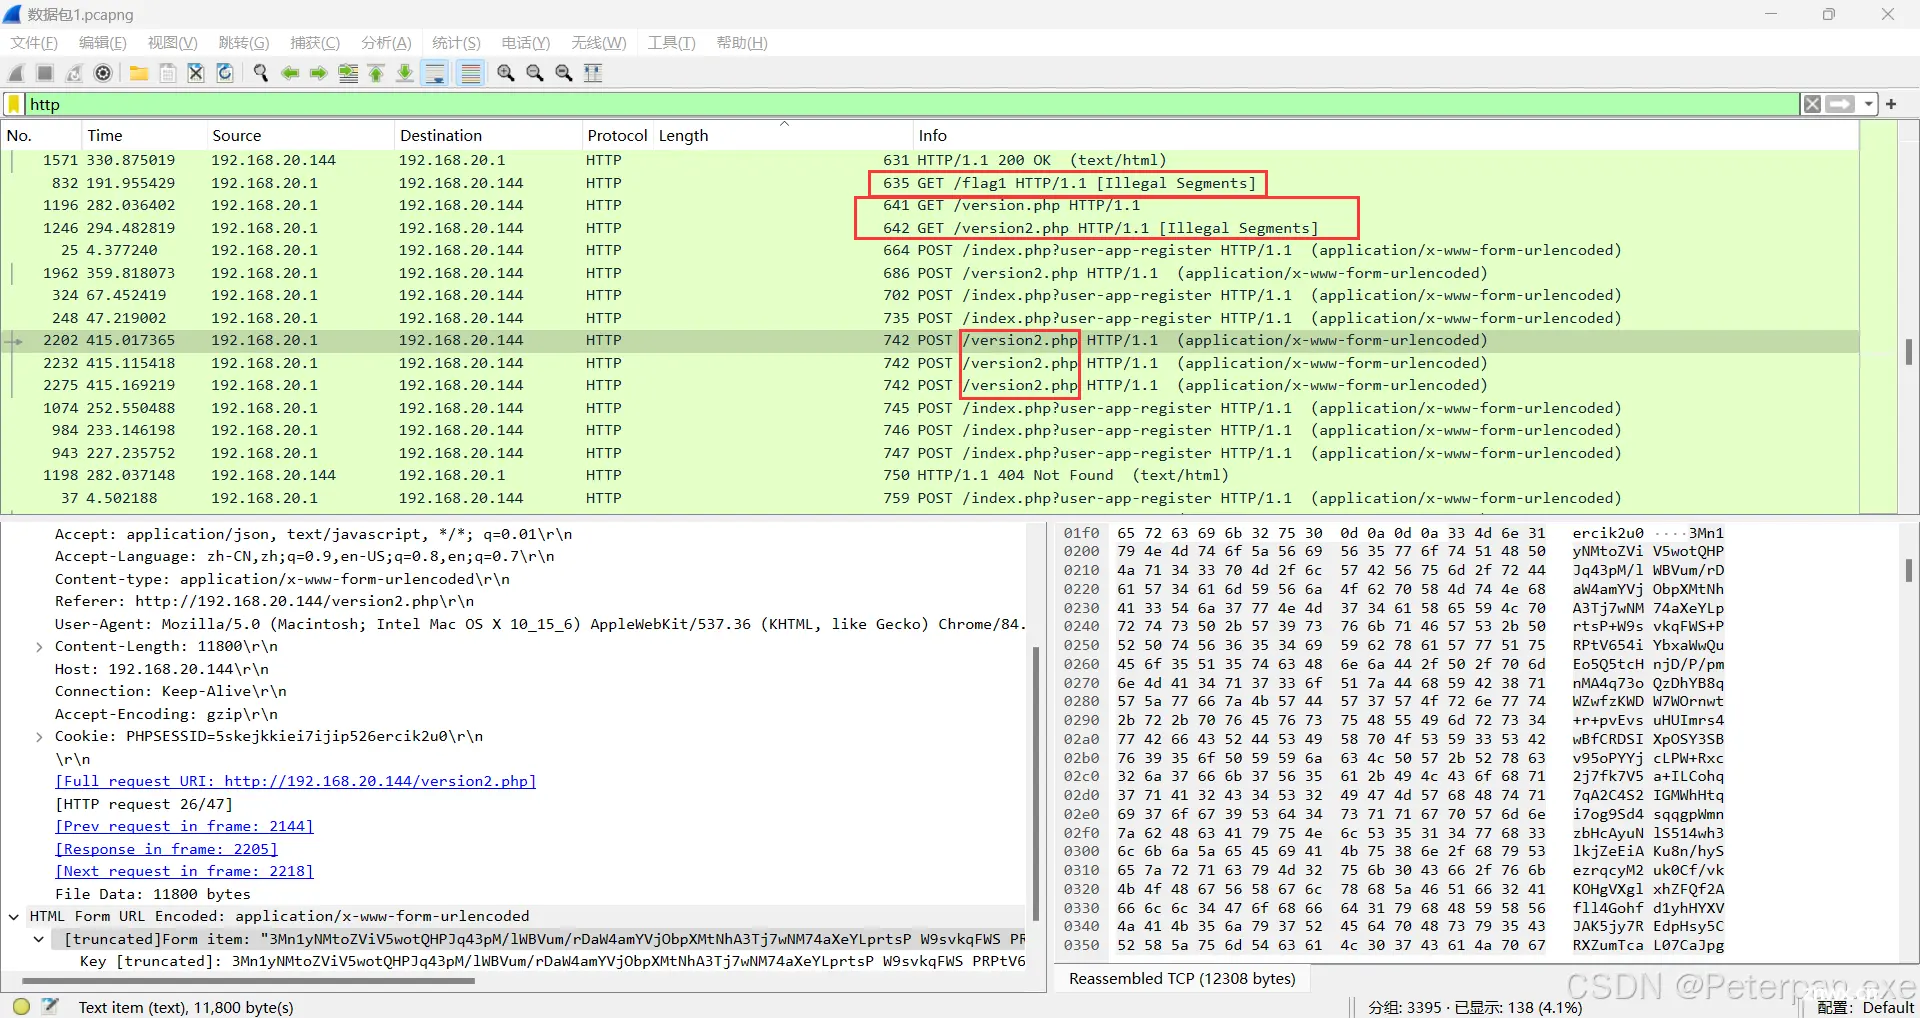The height and width of the screenshot is (1018, 1920).
Task: Open the 文件(F) menu
Action: pos(34,43)
